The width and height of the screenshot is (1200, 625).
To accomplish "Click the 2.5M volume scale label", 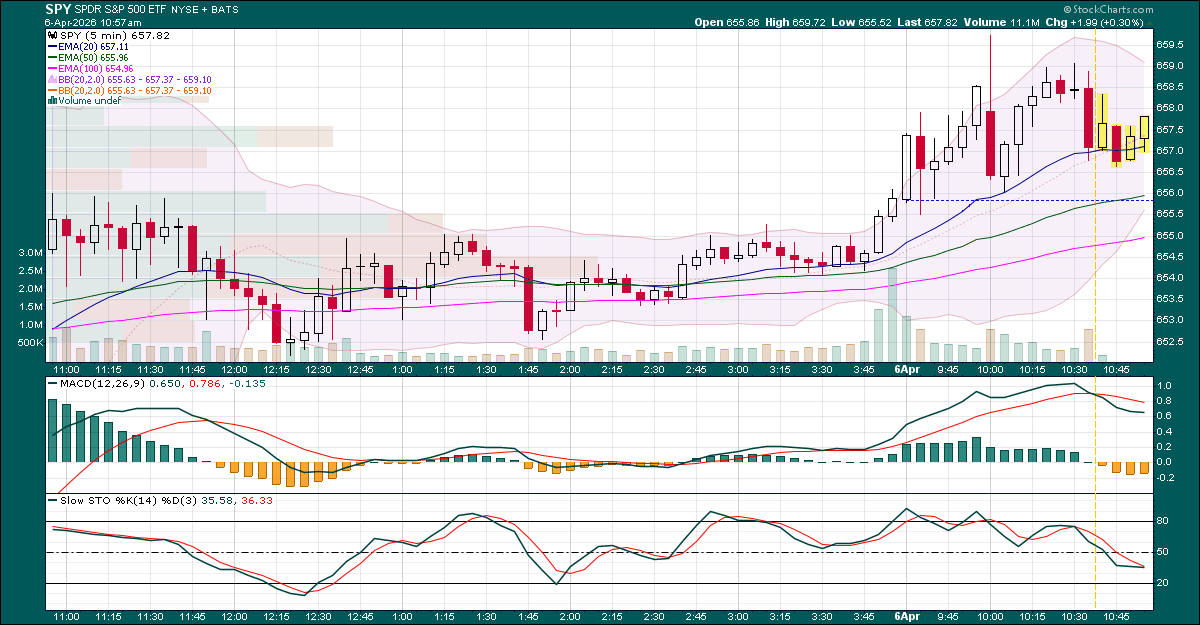I will pos(30,270).
